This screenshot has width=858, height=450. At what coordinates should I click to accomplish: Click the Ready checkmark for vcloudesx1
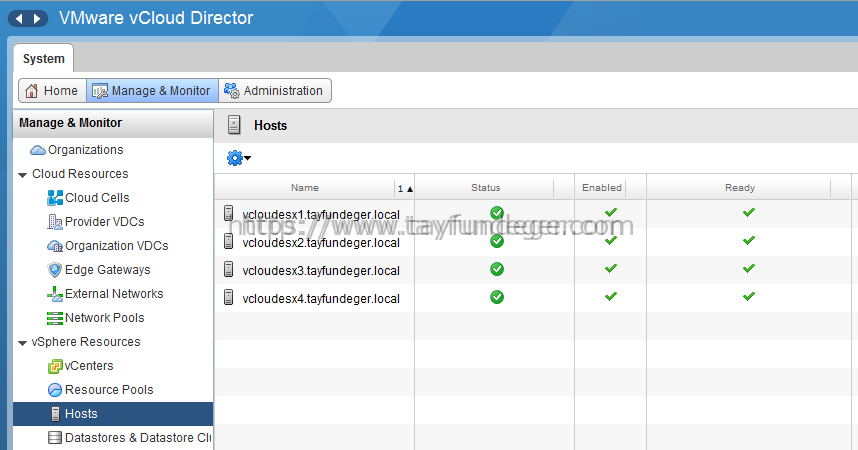tap(749, 212)
